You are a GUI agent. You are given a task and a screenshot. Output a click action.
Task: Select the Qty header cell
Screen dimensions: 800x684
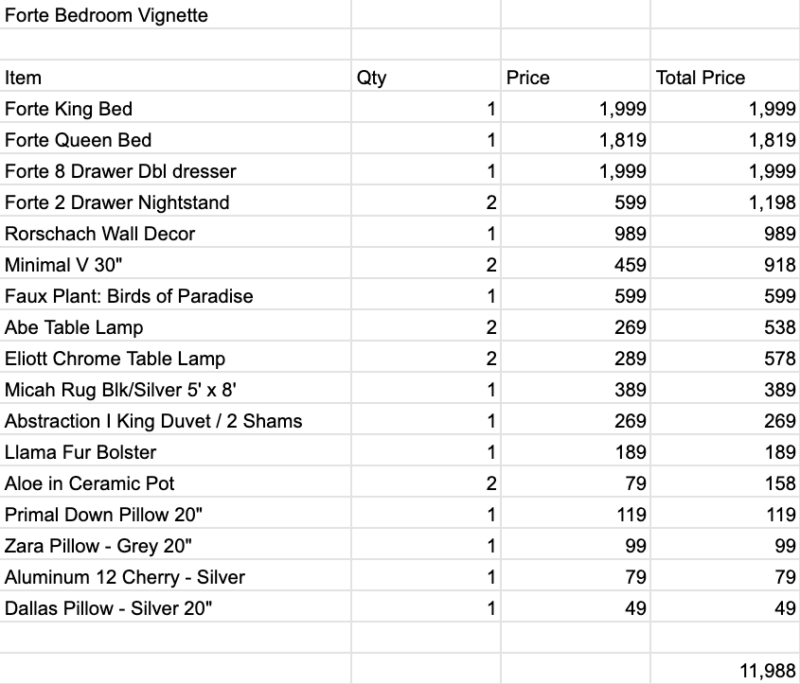(x=426, y=76)
